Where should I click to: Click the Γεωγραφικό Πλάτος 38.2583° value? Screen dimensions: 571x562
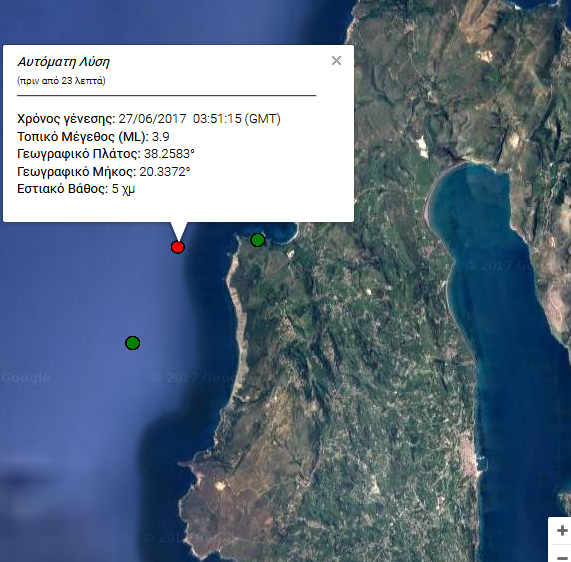(x=169, y=154)
